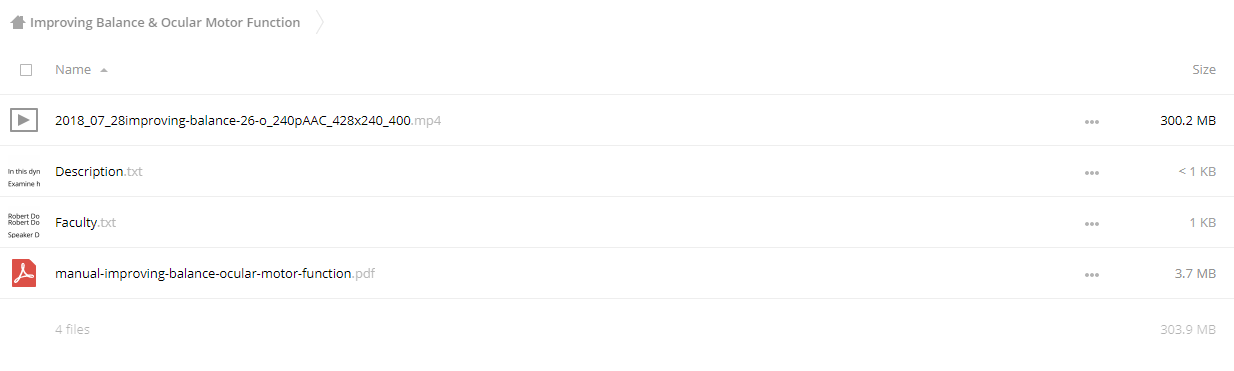Image resolution: width=1234 pixels, height=371 pixels.
Task: Open more options for Faculty.txt
Action: [1091, 224]
